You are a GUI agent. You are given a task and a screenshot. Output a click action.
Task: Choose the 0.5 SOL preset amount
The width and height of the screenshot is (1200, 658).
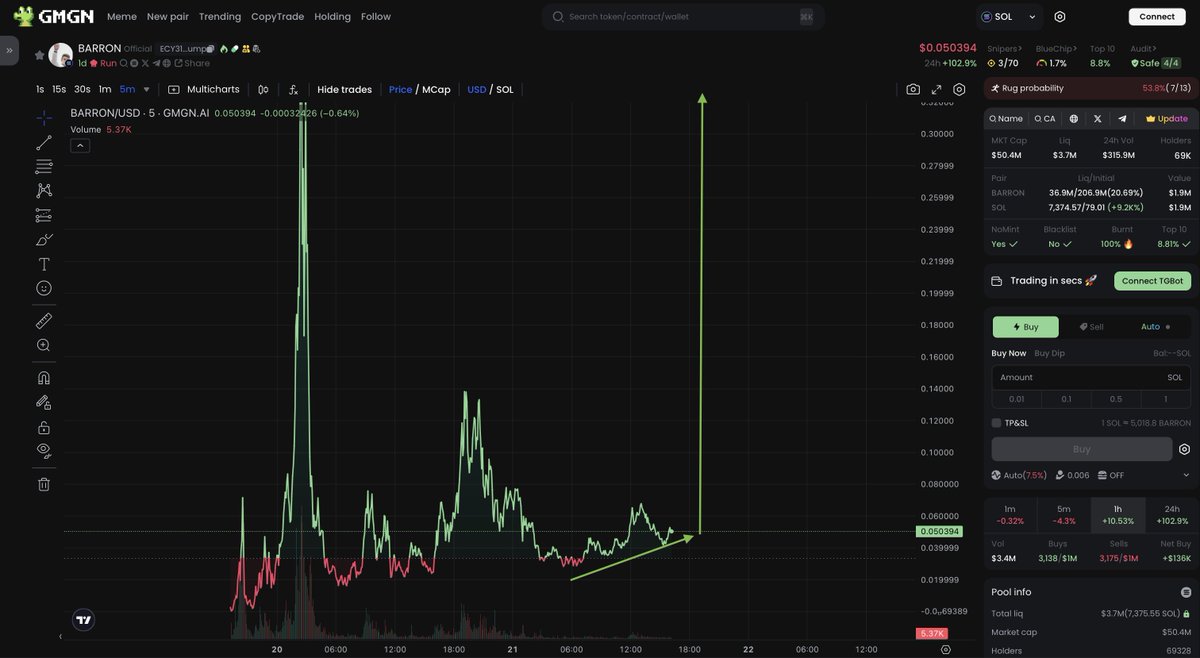1116,399
